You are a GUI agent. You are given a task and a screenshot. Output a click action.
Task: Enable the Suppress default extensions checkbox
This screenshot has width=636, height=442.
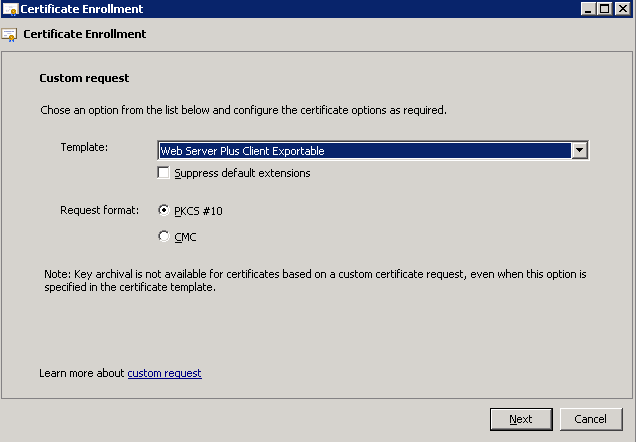pyautogui.click(x=163, y=173)
